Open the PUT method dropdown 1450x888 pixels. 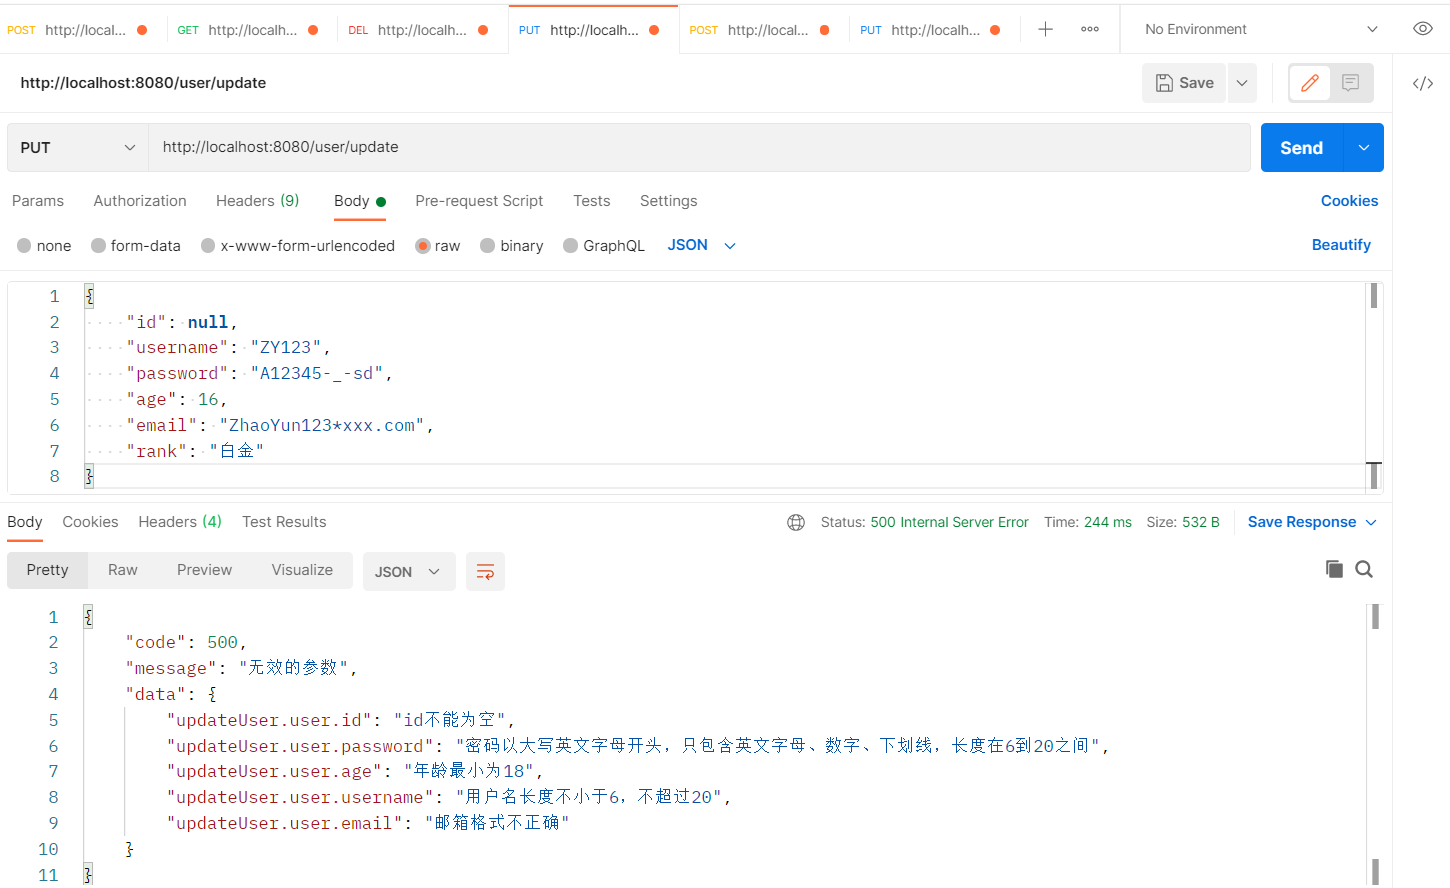click(78, 147)
